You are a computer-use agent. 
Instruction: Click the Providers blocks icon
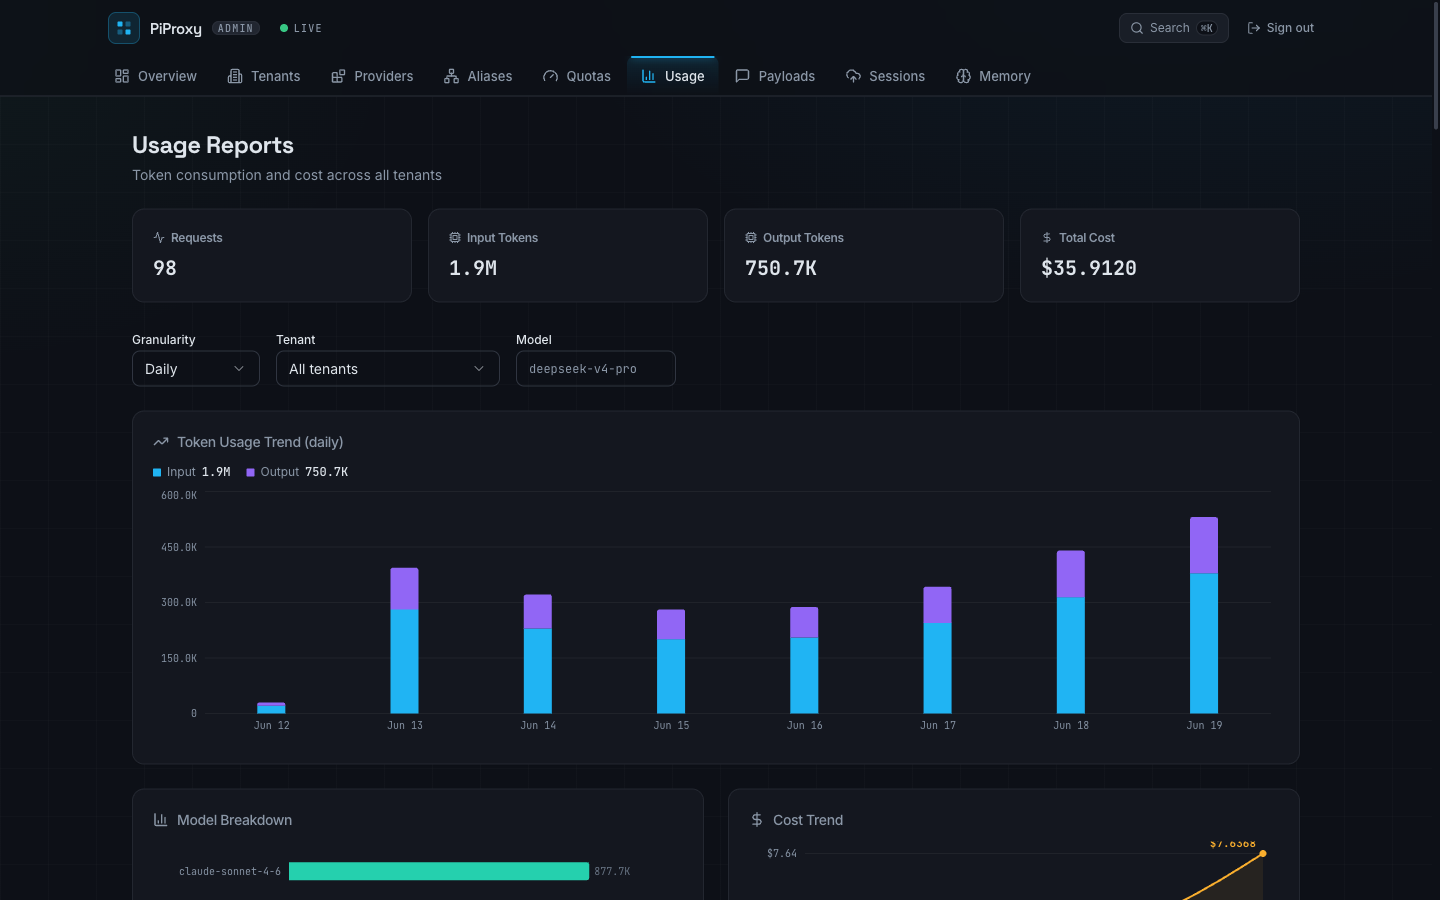click(338, 76)
